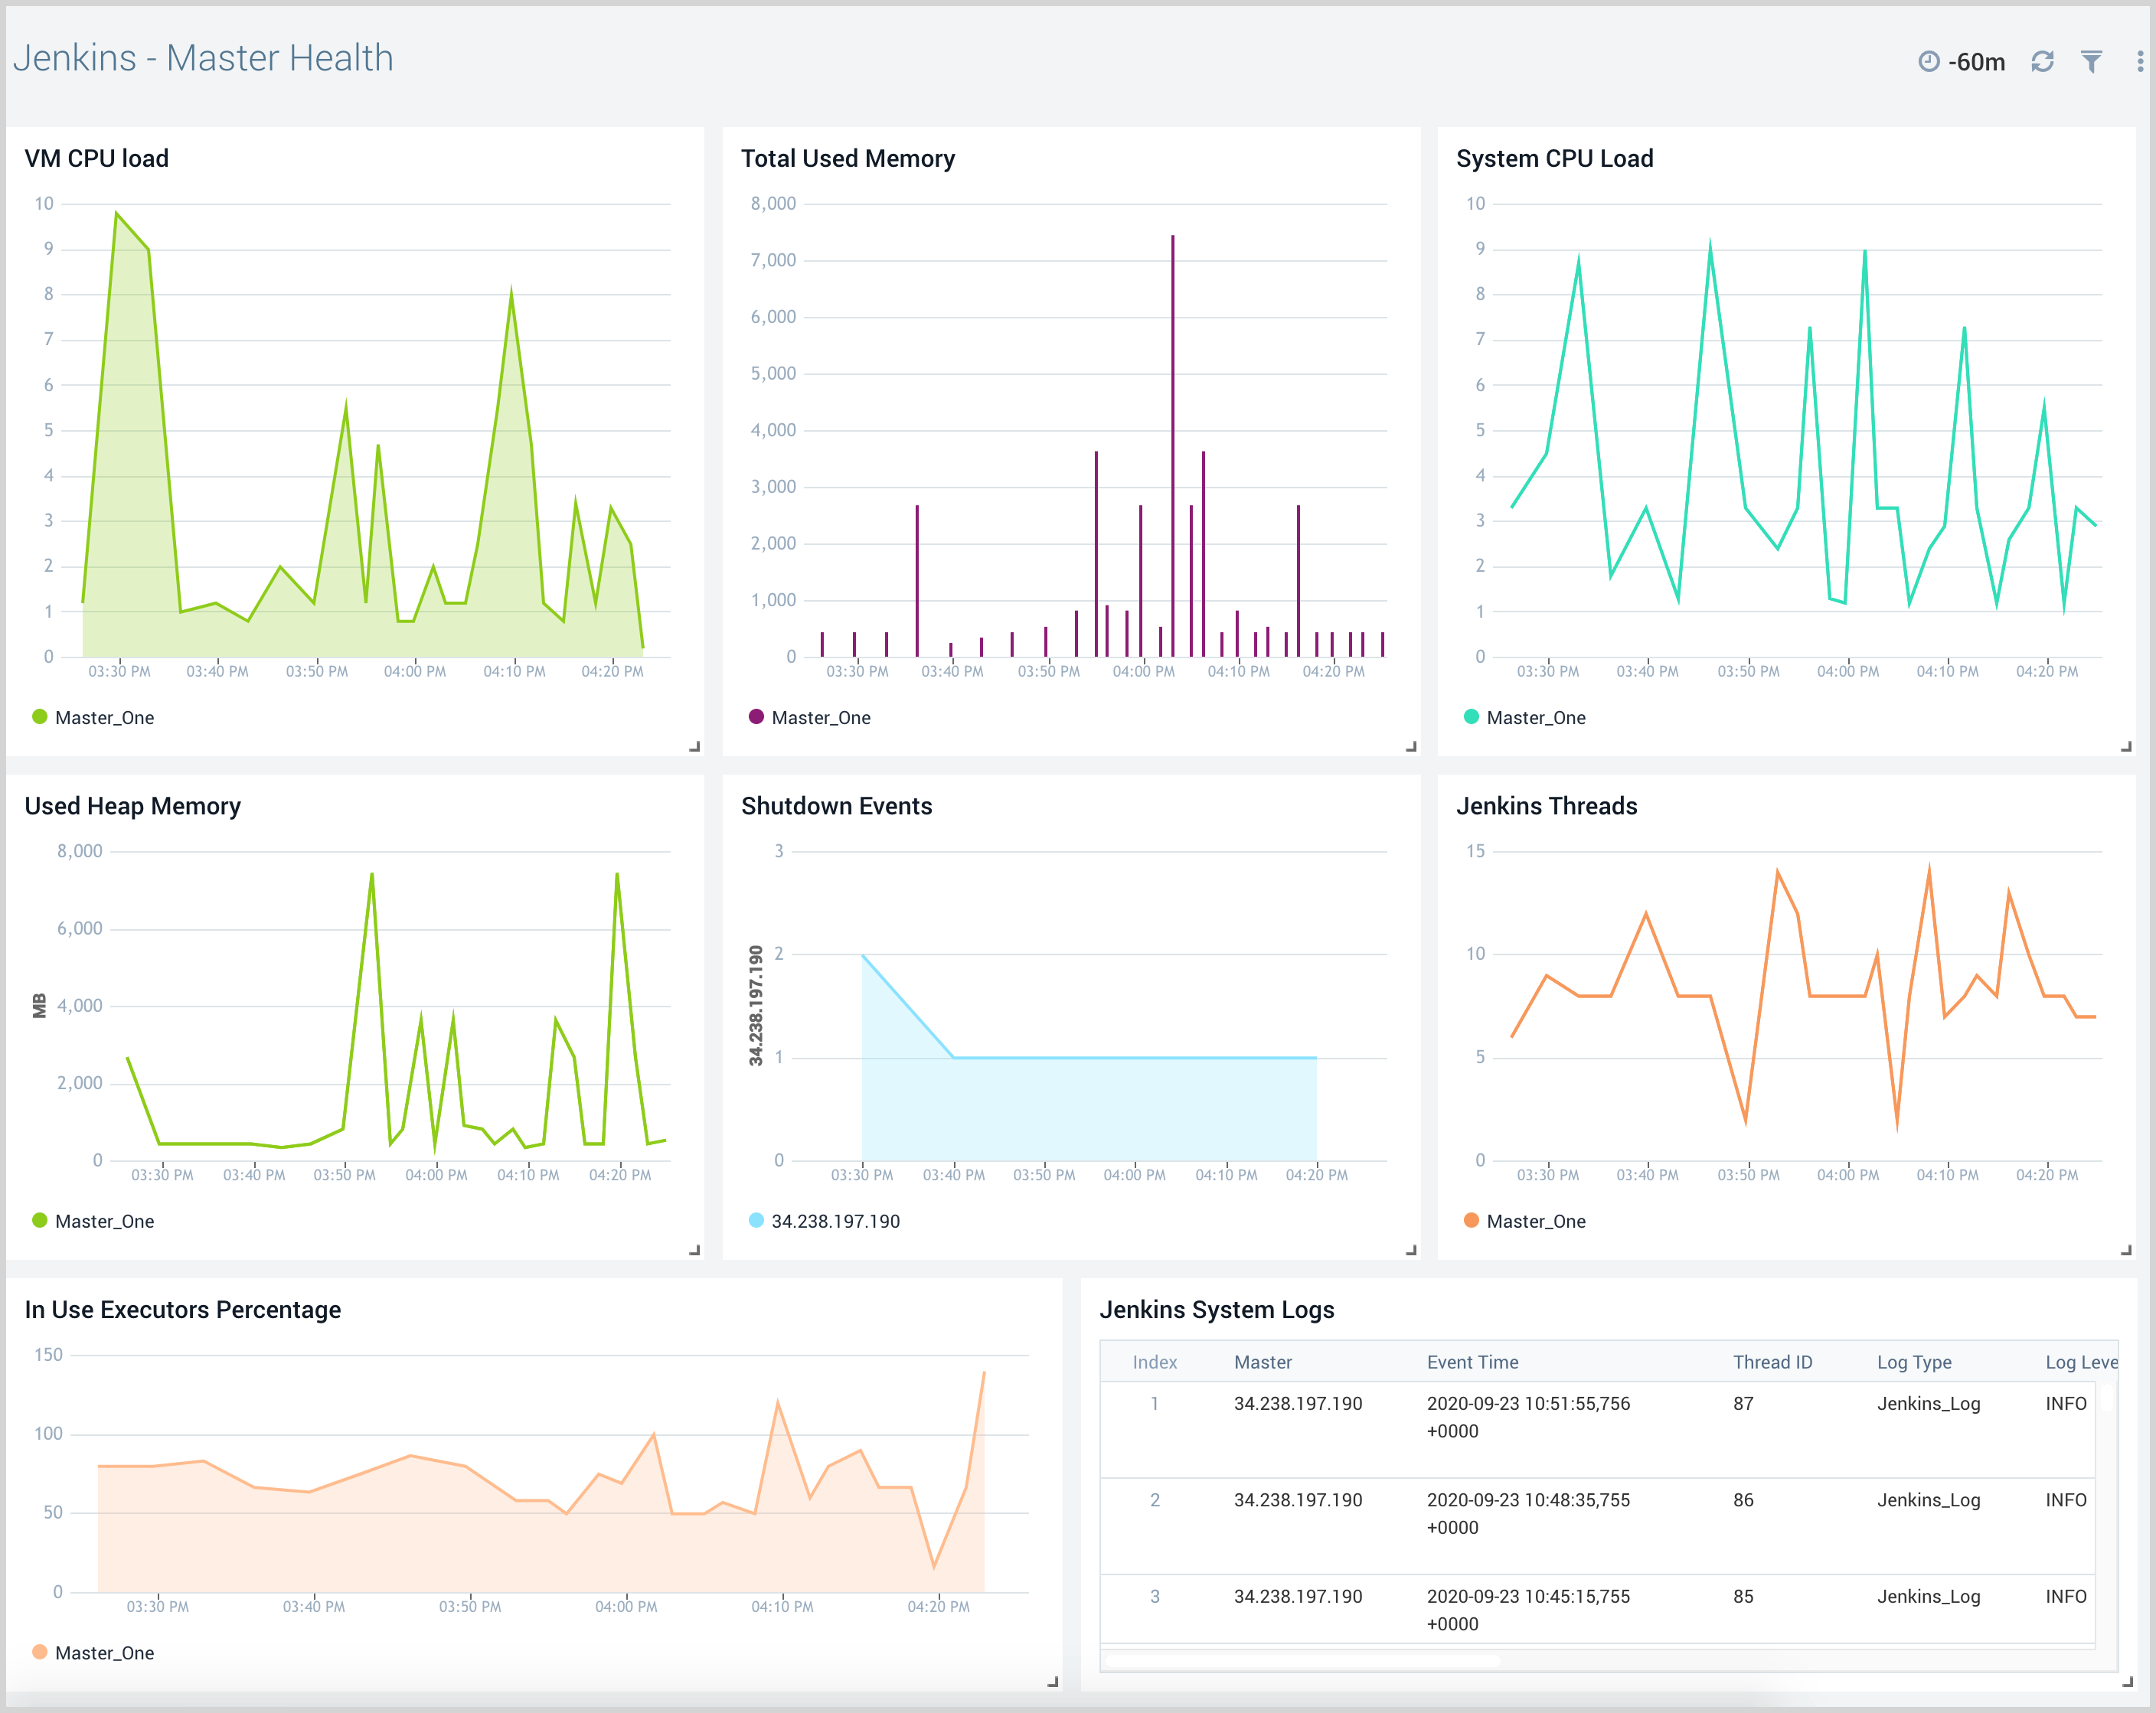Image resolution: width=2156 pixels, height=1713 pixels.
Task: Select log row with Thread ID 86
Action: (1743, 1500)
